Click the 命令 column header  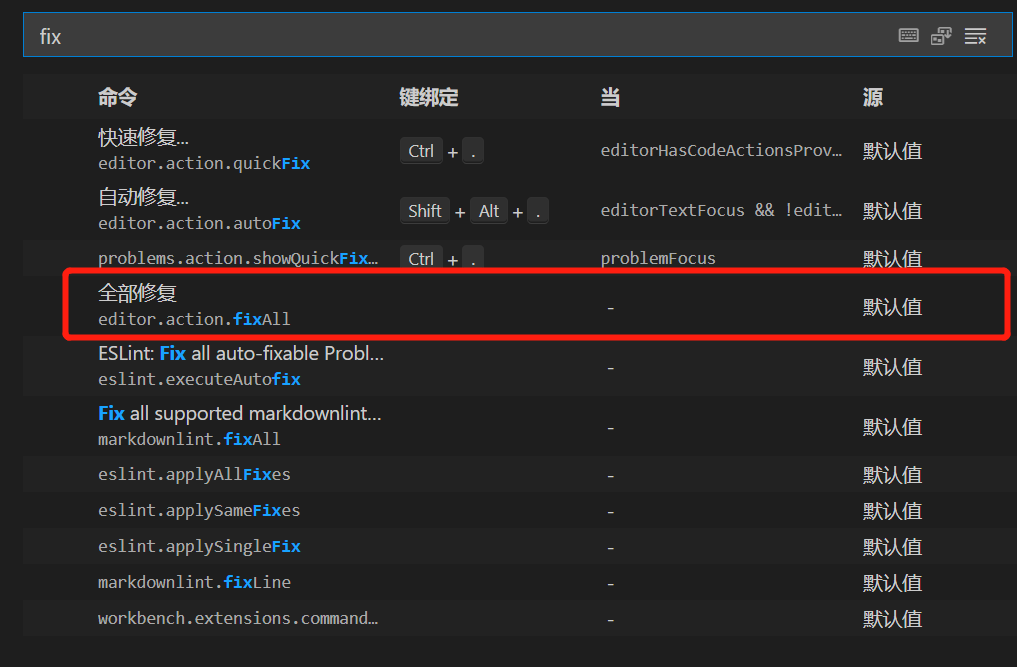[118, 97]
